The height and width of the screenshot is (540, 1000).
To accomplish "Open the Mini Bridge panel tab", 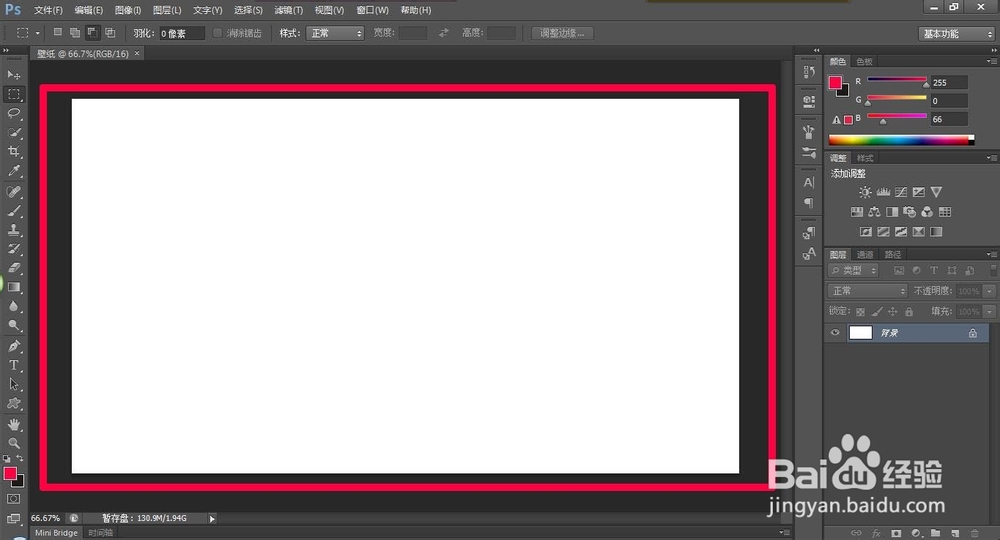I will coord(56,532).
